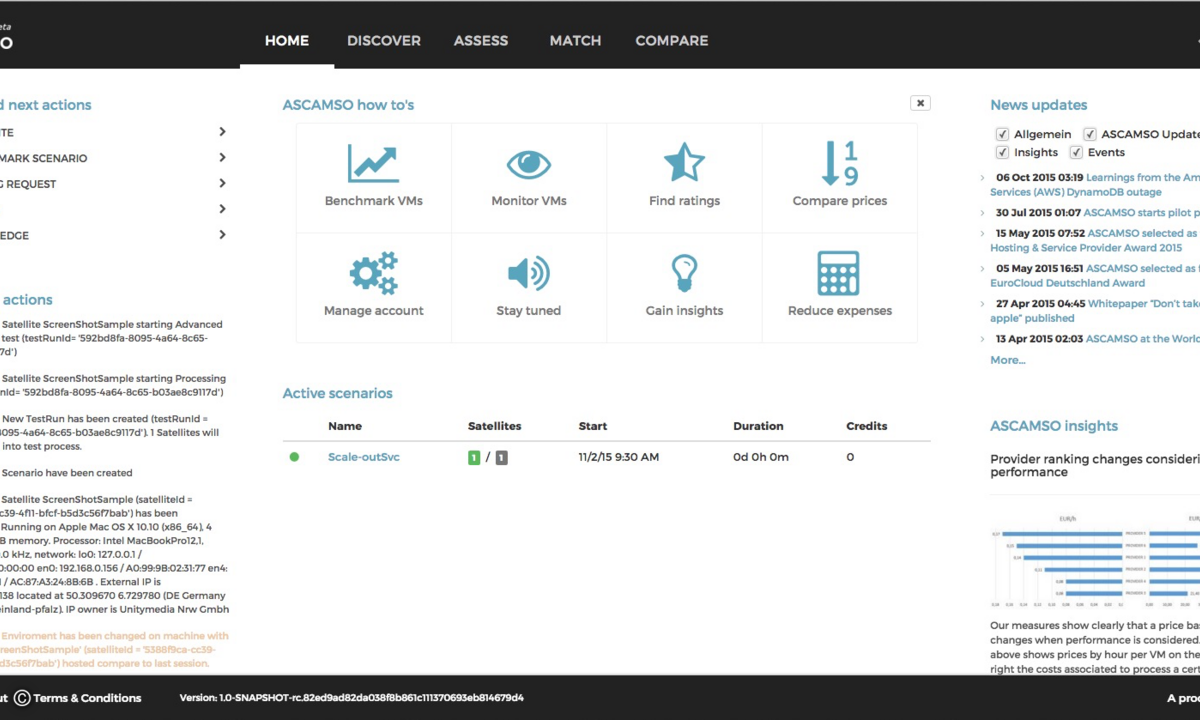
Task: Expand the 06 Oct 2015 news item
Action: pyautogui.click(x=983, y=177)
